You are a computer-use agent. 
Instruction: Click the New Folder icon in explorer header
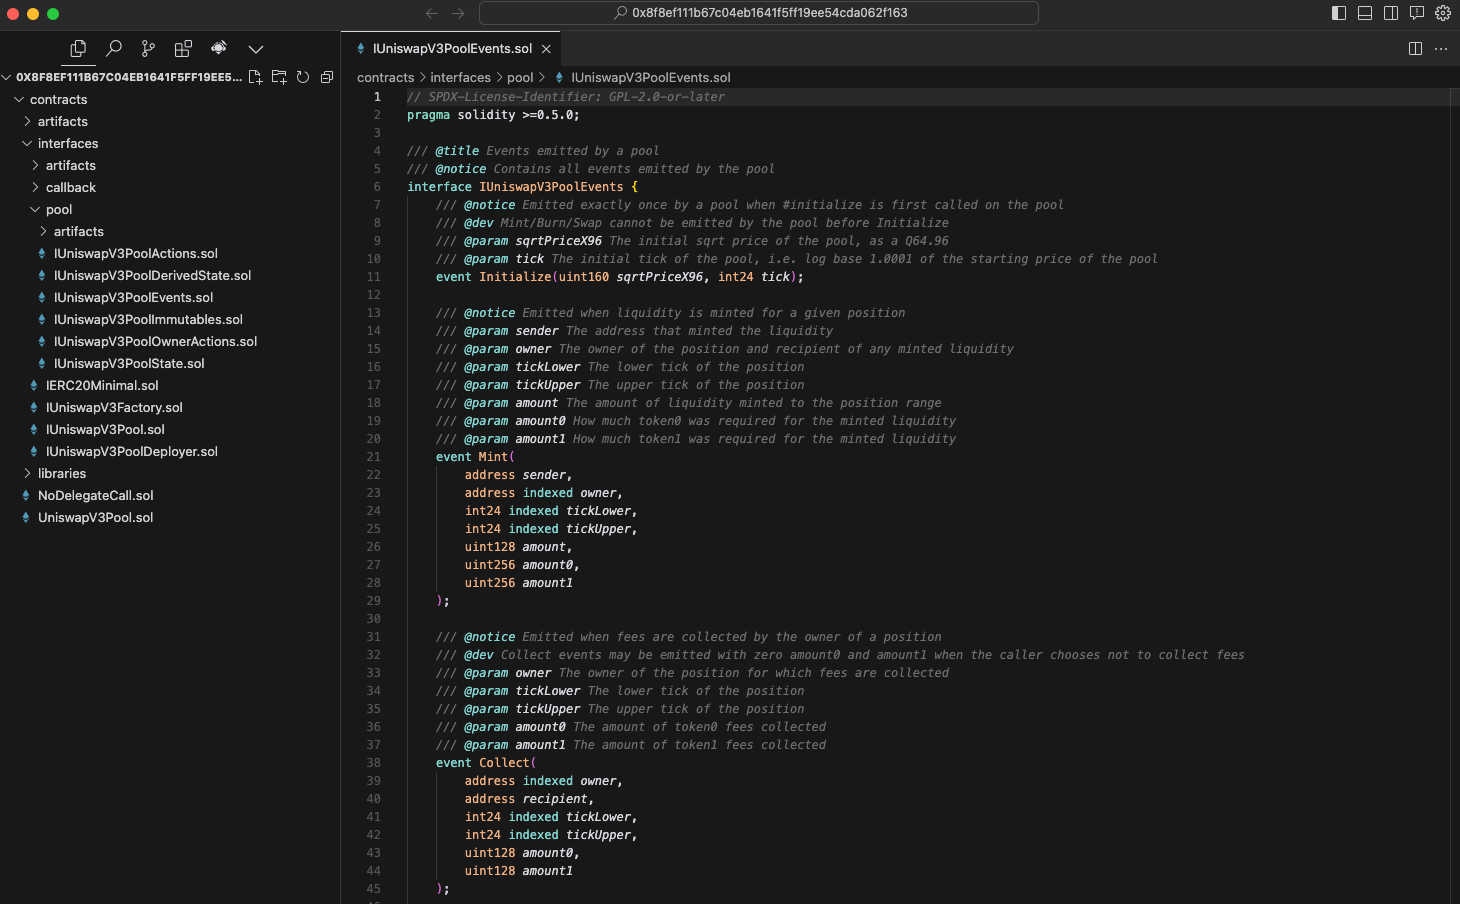tap(279, 77)
